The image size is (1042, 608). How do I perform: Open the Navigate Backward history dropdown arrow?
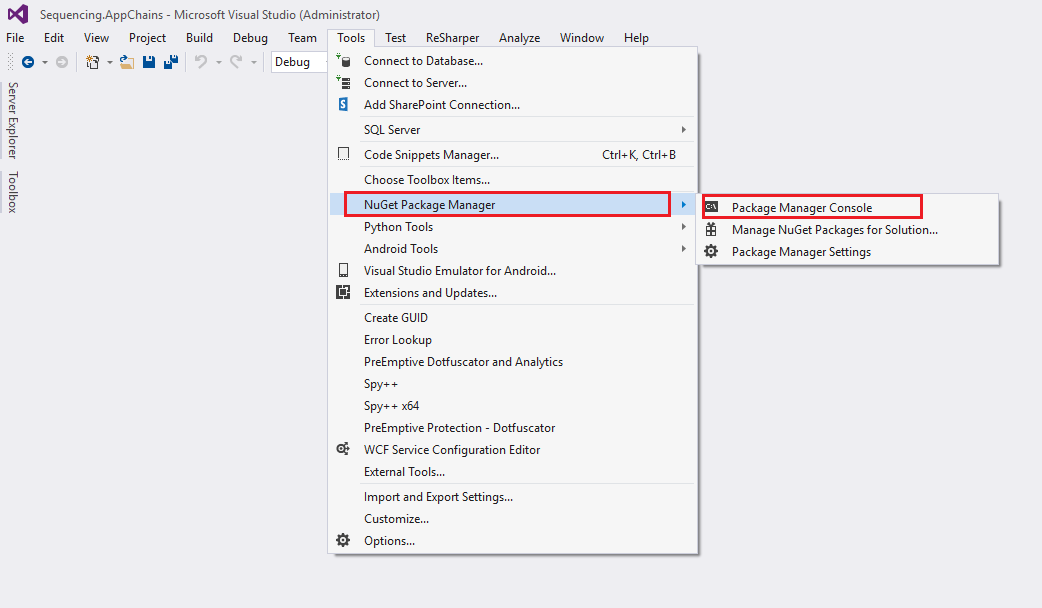tap(45, 62)
